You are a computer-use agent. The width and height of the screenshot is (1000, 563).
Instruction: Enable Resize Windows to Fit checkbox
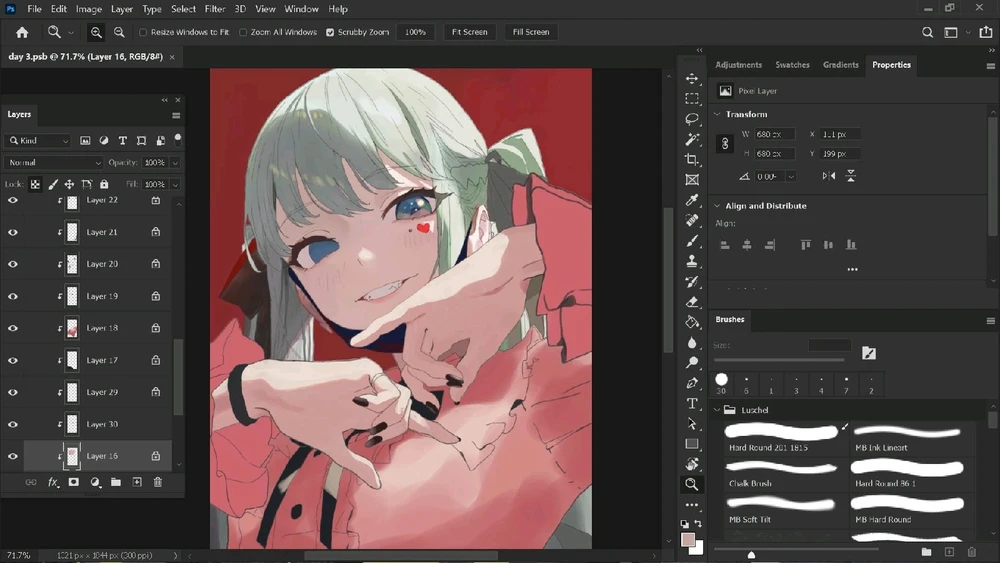pos(143,32)
